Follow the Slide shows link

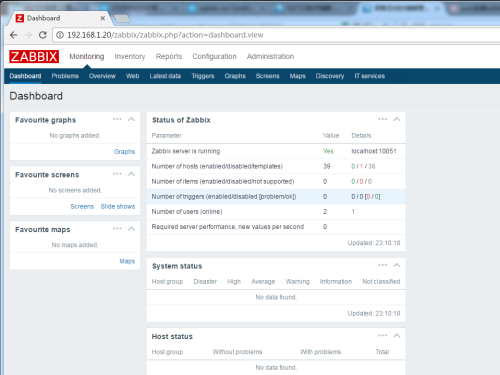coord(118,206)
